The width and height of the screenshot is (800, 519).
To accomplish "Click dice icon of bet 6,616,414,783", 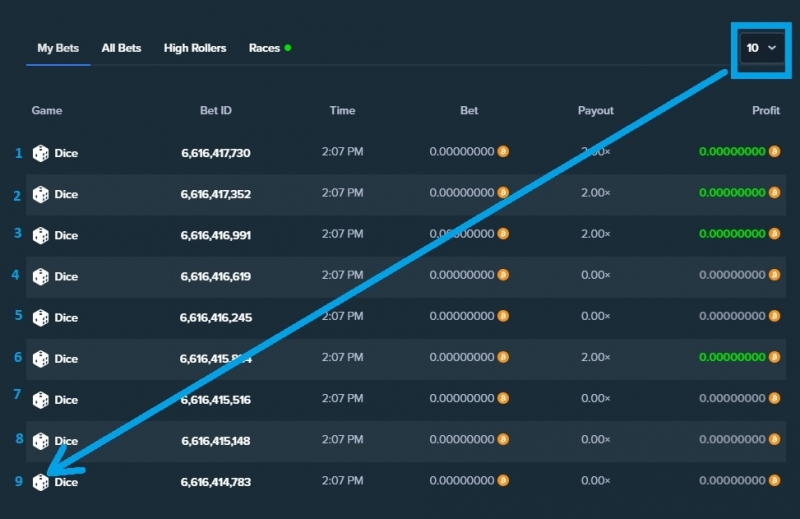I will 40,482.
